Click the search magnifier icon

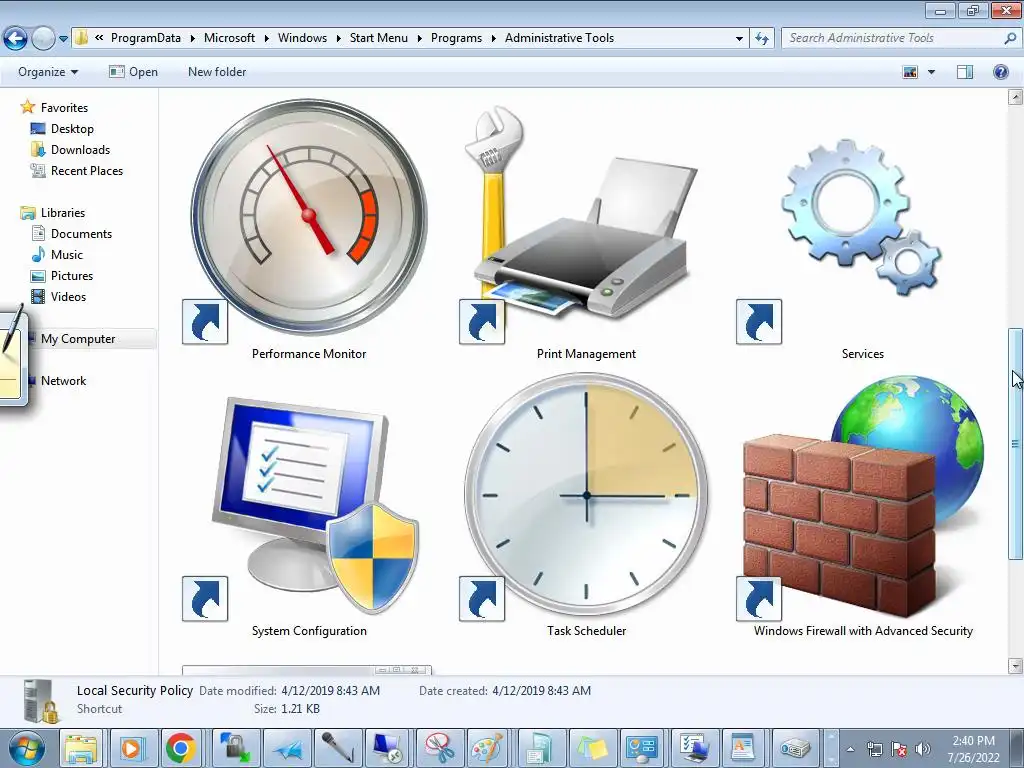pos(1009,38)
